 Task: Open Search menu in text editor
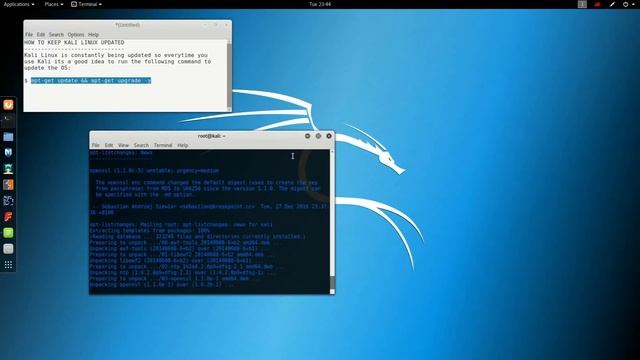(56, 35)
